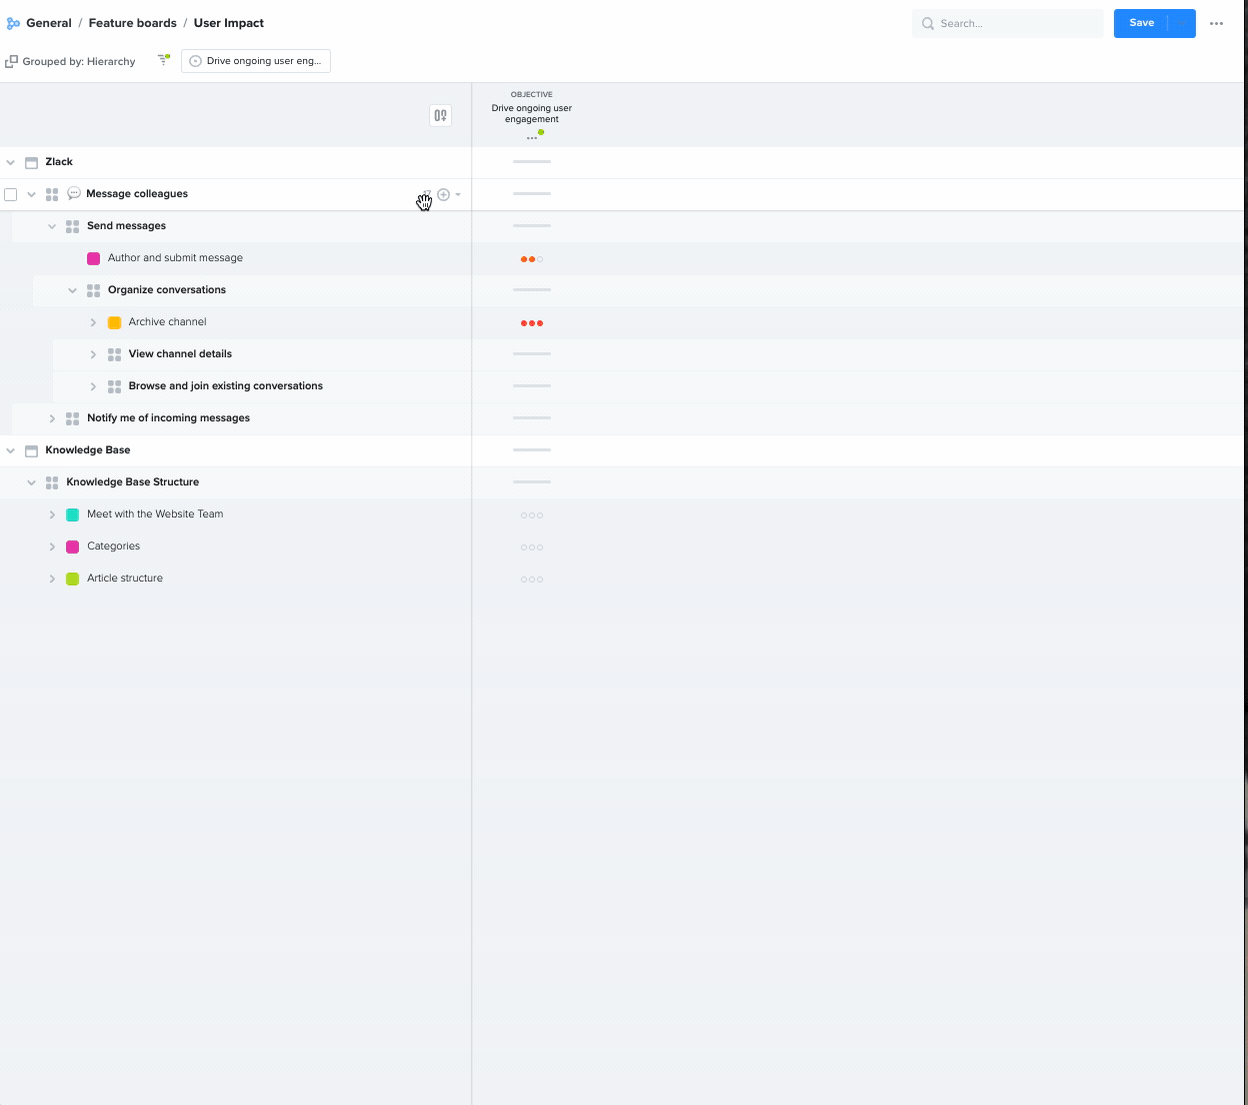The image size is (1248, 1105).
Task: Click the Drive ongoing user eng... filter chip
Action: tap(256, 61)
